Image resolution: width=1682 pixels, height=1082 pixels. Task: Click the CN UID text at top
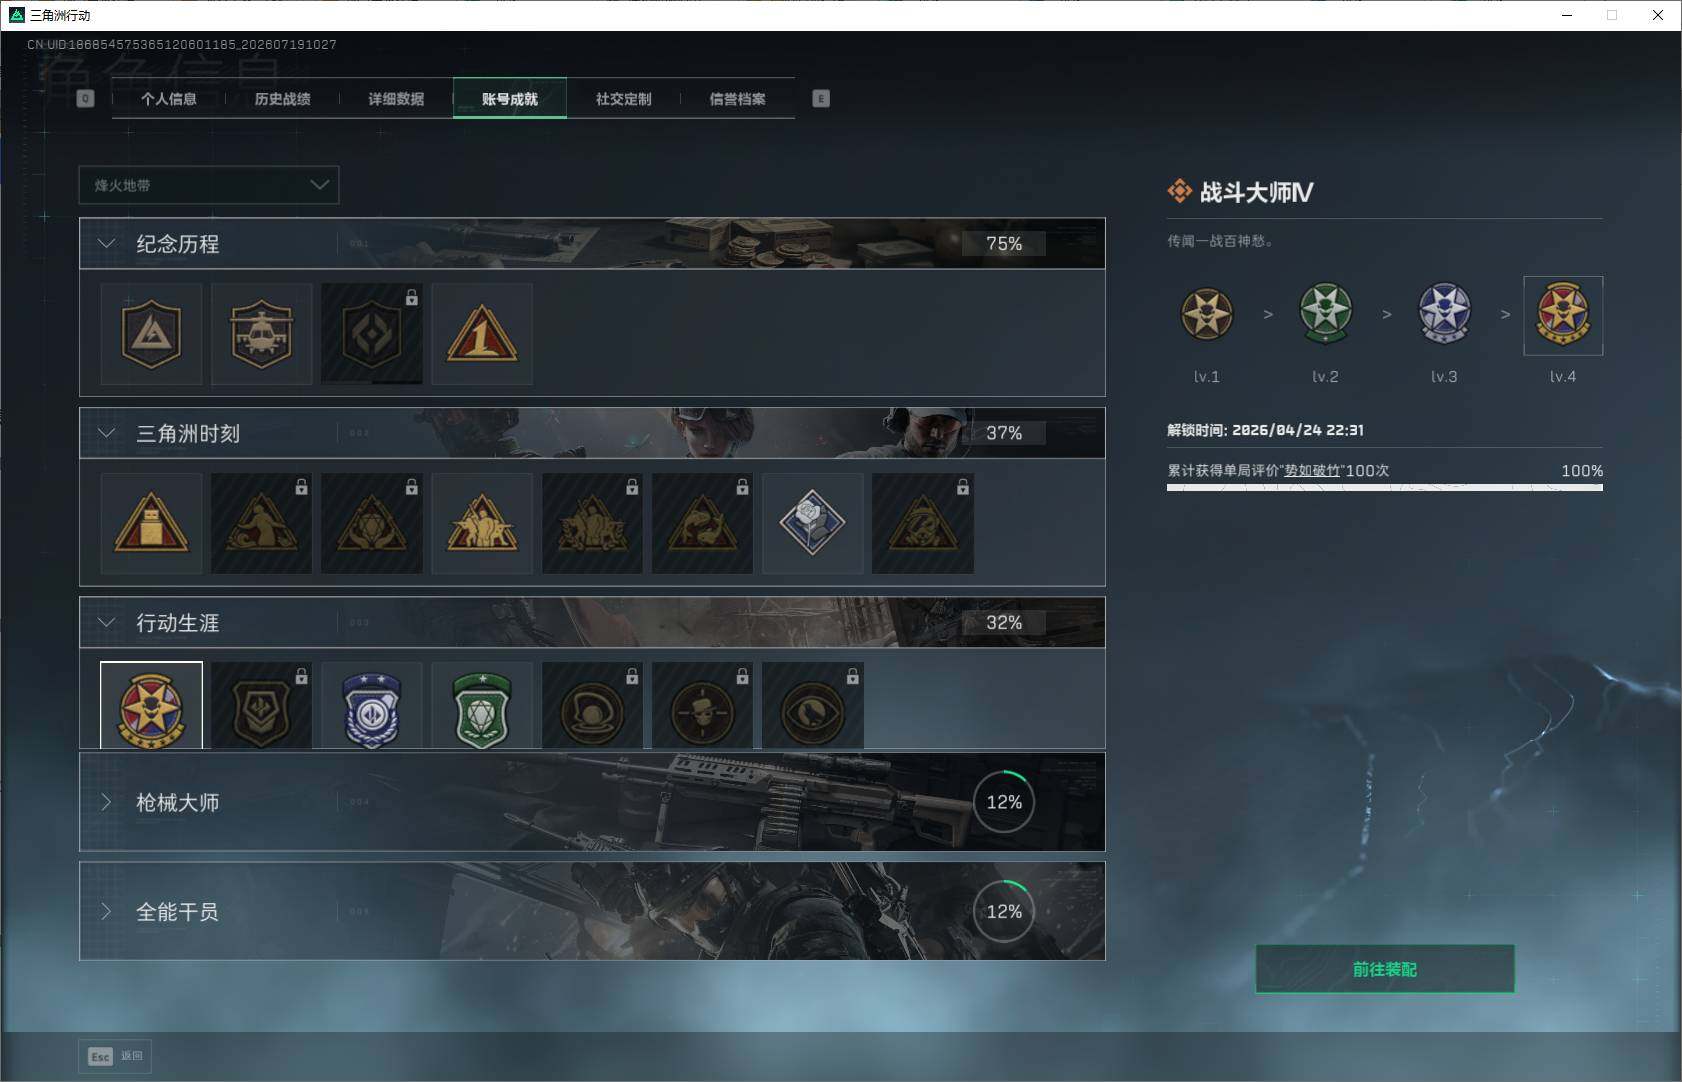181,45
